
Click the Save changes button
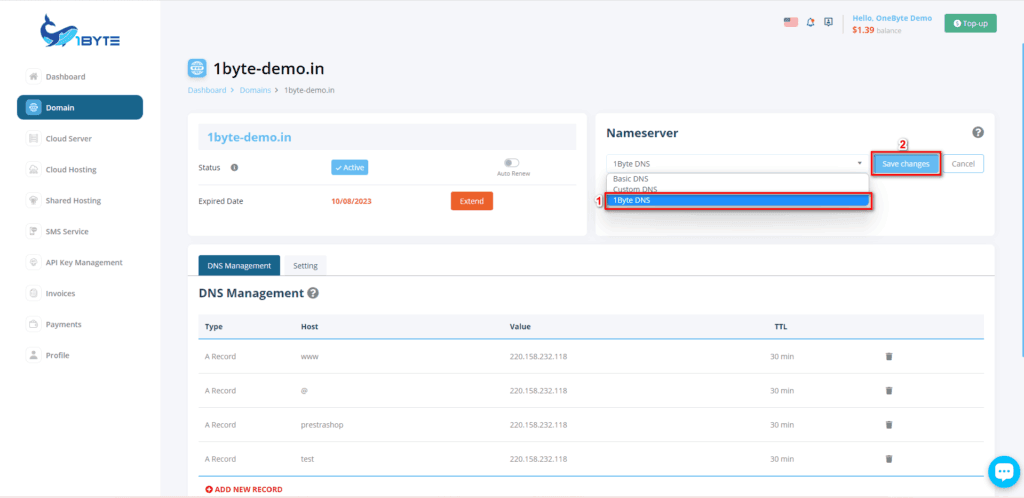(906, 164)
